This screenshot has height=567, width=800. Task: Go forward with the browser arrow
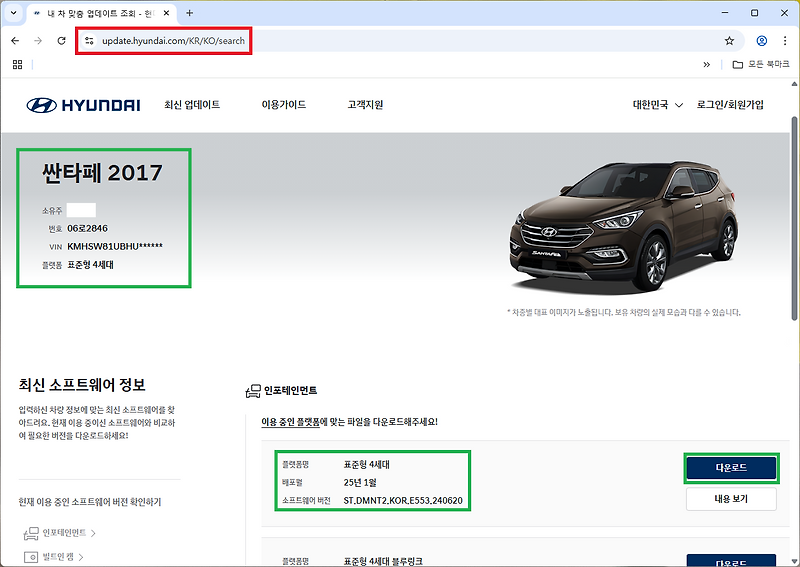38,41
